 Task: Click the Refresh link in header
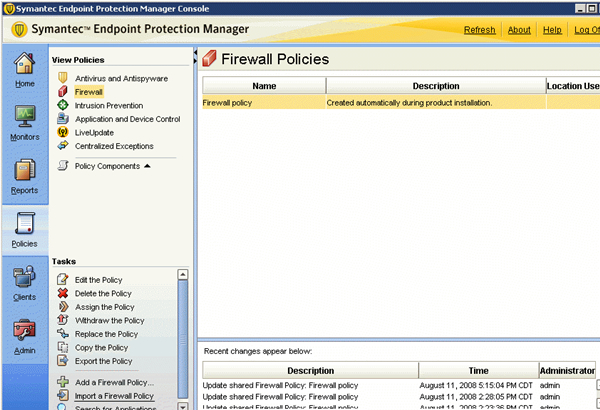(480, 30)
